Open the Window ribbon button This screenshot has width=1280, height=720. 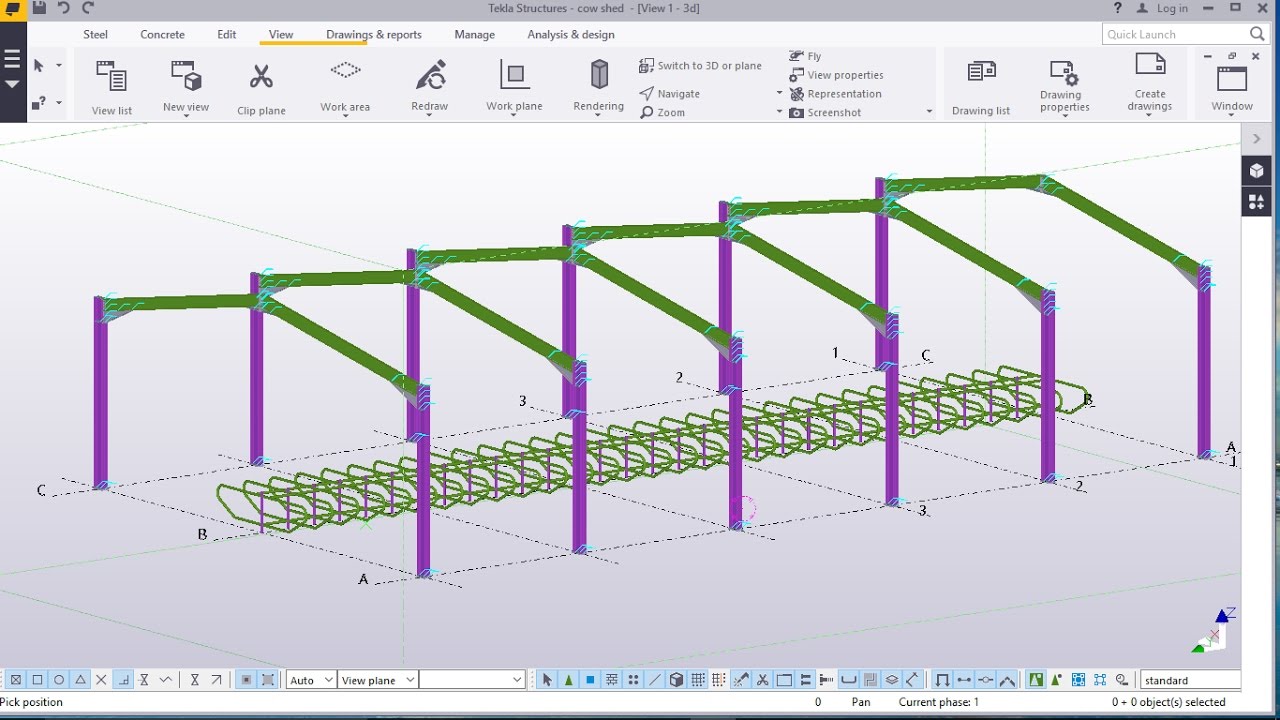1232,88
